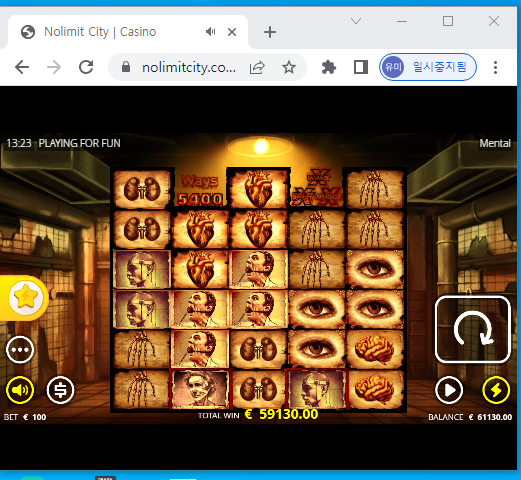The width and height of the screenshot is (521, 480).
Task: Start autoplay with the play icon
Action: point(449,390)
